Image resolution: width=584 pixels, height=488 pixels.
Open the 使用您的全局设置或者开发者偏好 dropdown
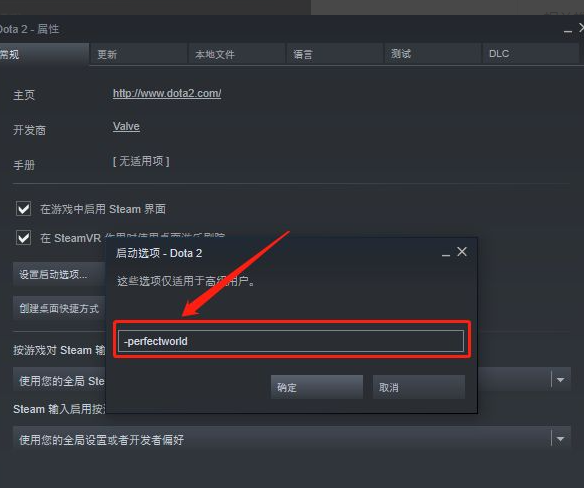(x=292, y=439)
